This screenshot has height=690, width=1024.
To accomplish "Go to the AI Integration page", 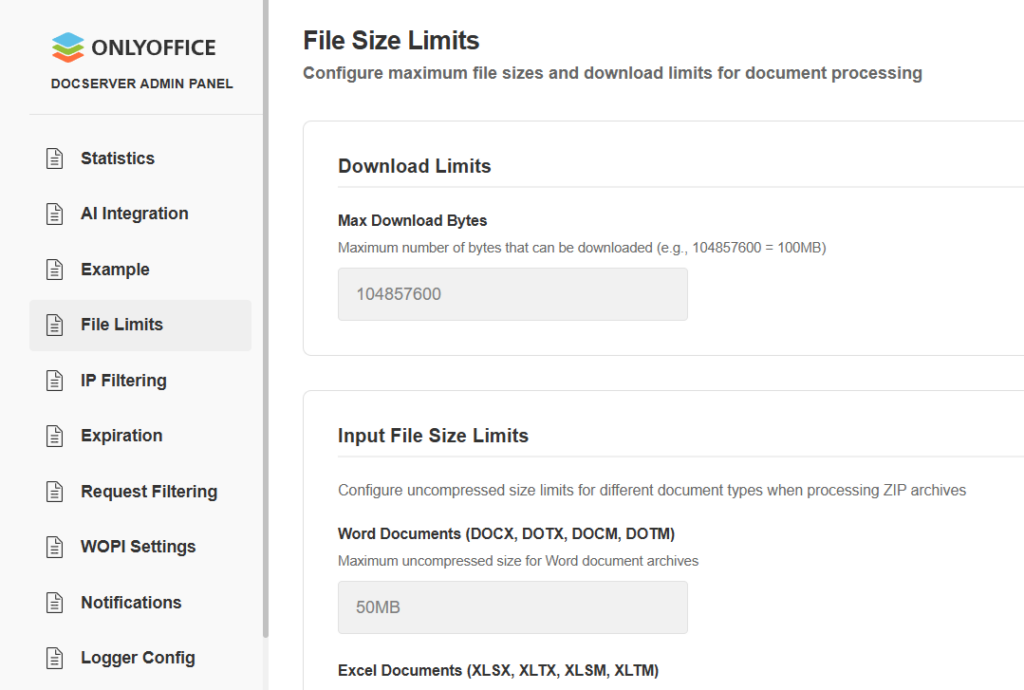I will pos(134,214).
